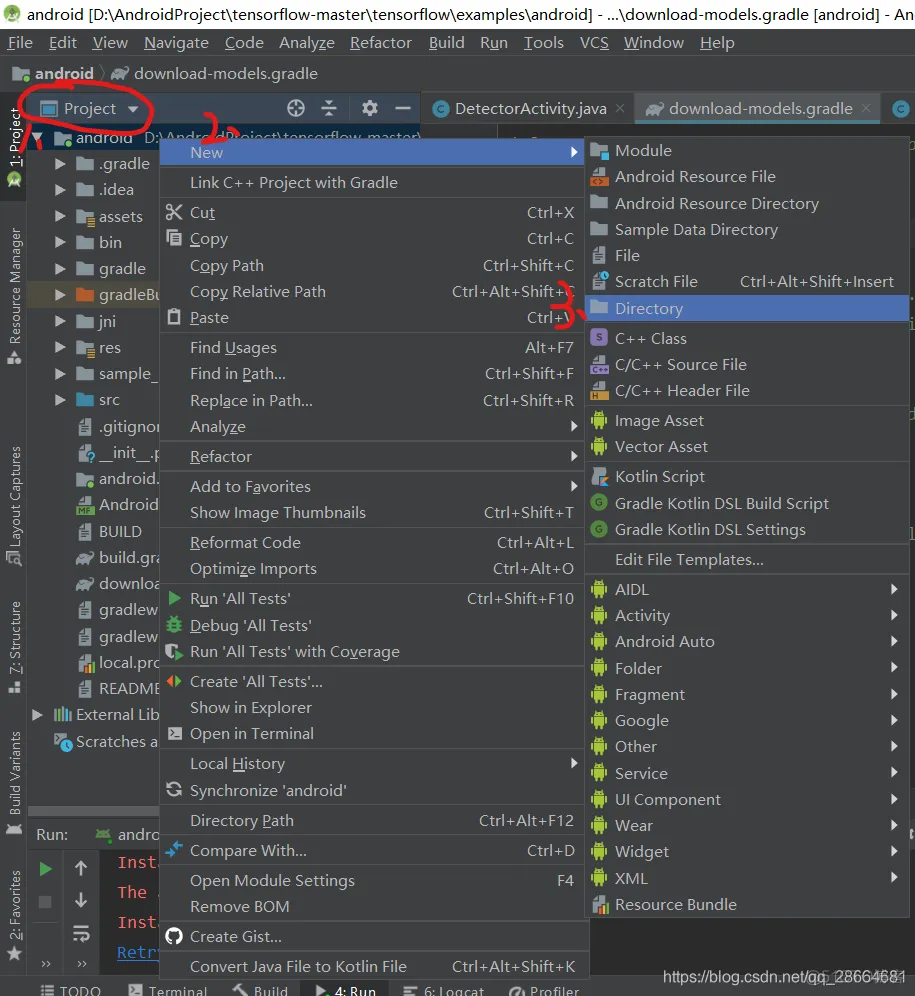Choose Image Asset from submenu
Screen dimensions: 915x996
(x=747, y=421)
